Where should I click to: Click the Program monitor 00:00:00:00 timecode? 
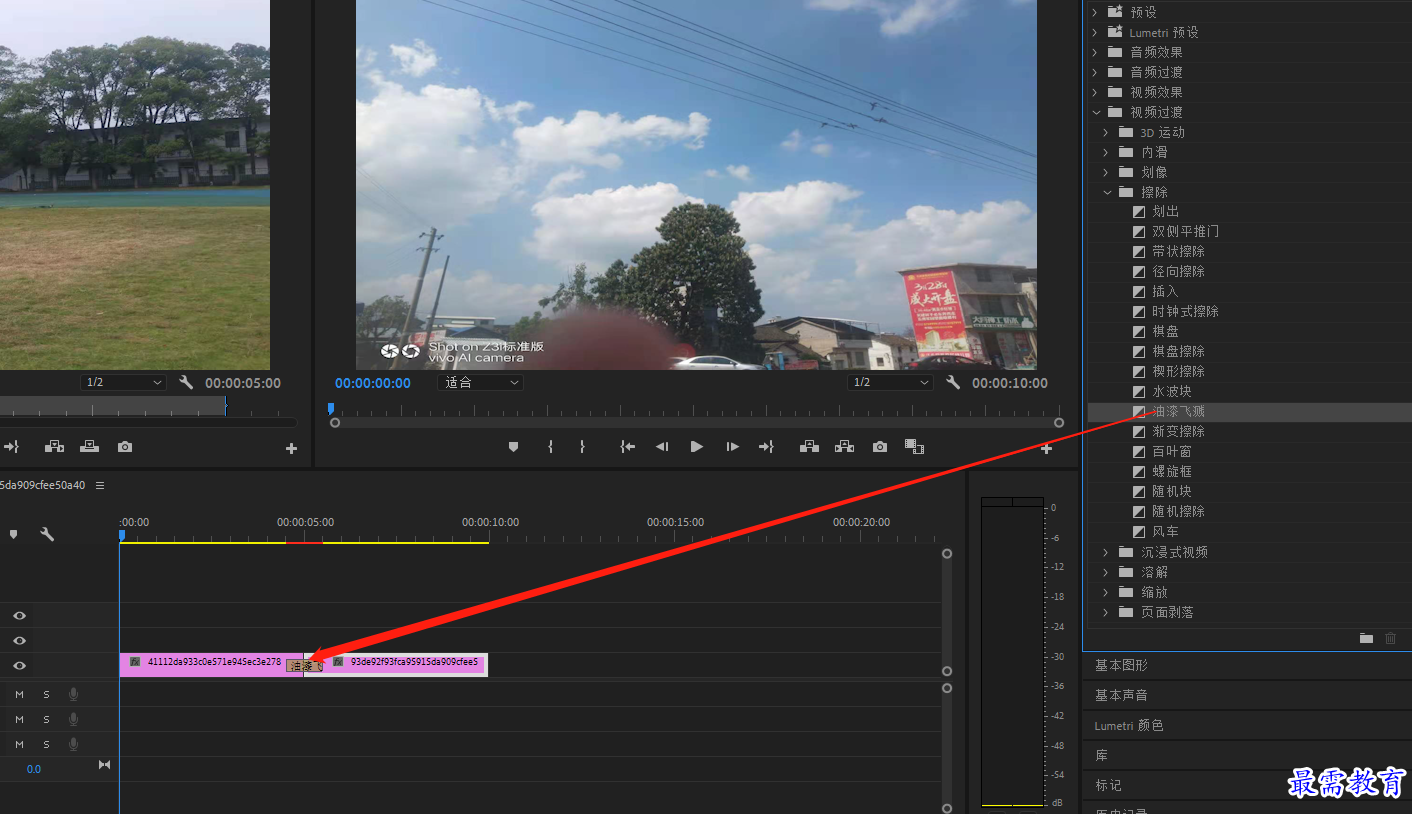pos(373,383)
